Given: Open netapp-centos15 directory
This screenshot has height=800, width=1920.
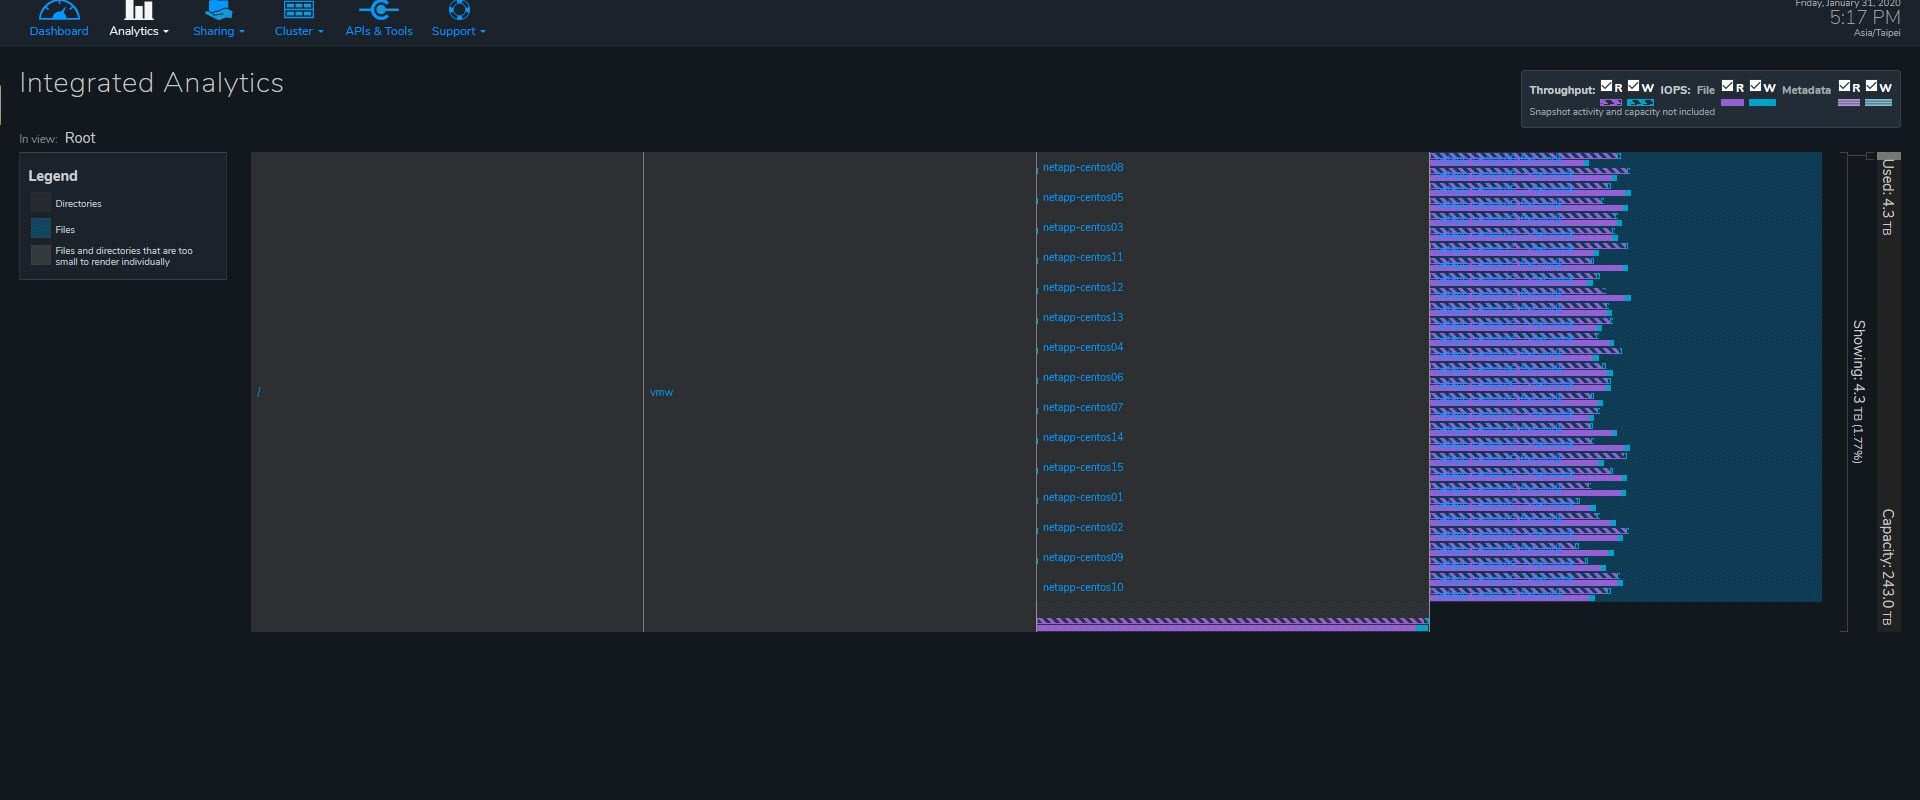Looking at the screenshot, I should coord(1083,467).
